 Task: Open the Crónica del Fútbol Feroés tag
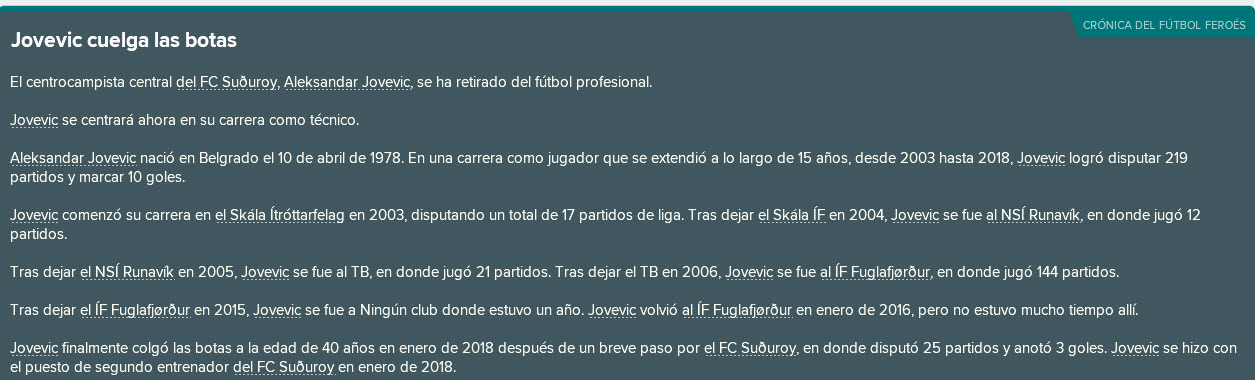click(1164, 24)
